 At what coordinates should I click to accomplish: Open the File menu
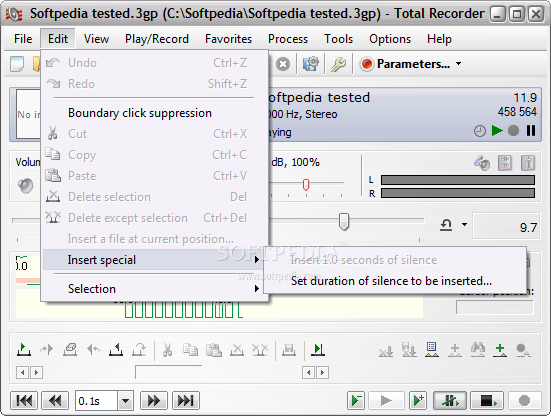pos(23,39)
